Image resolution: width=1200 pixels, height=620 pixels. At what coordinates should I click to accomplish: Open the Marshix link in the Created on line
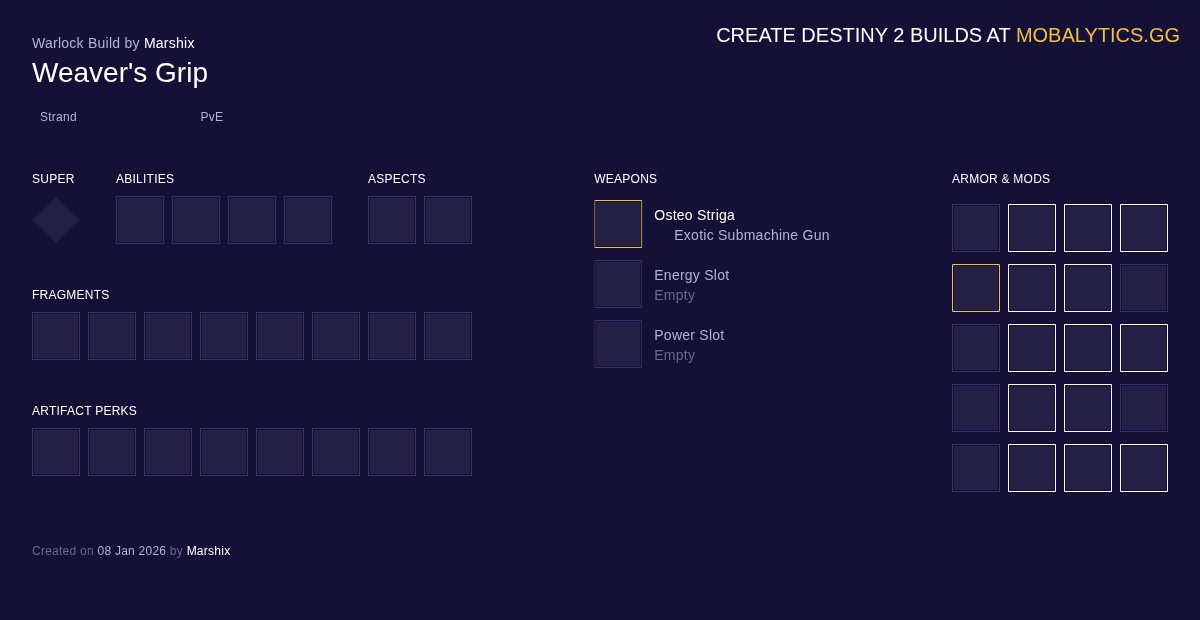208,551
